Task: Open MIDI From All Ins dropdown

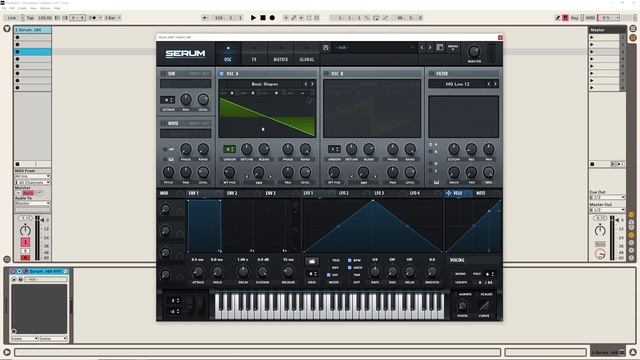Action: [33, 176]
